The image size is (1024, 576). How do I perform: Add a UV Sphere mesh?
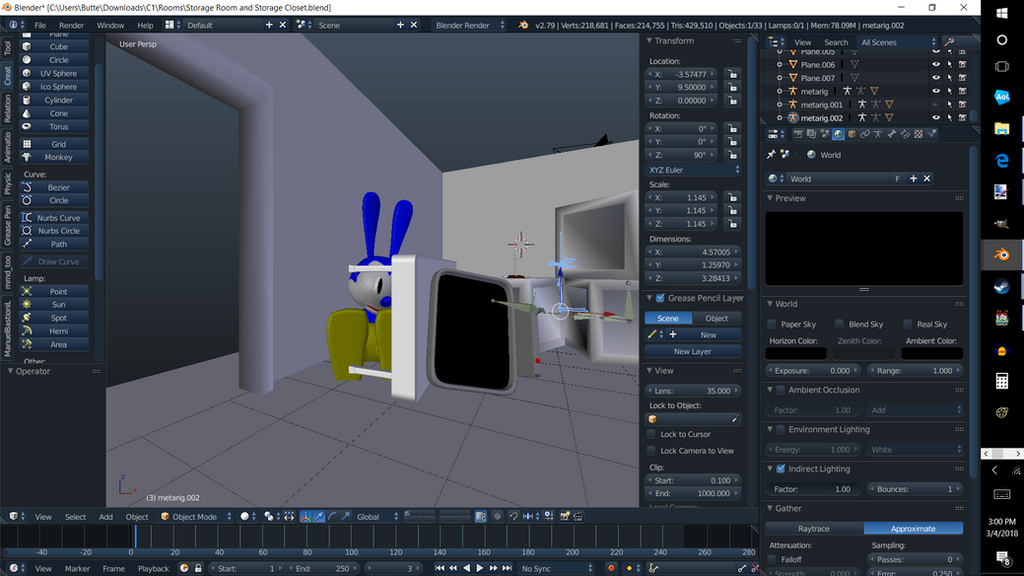click(54, 73)
